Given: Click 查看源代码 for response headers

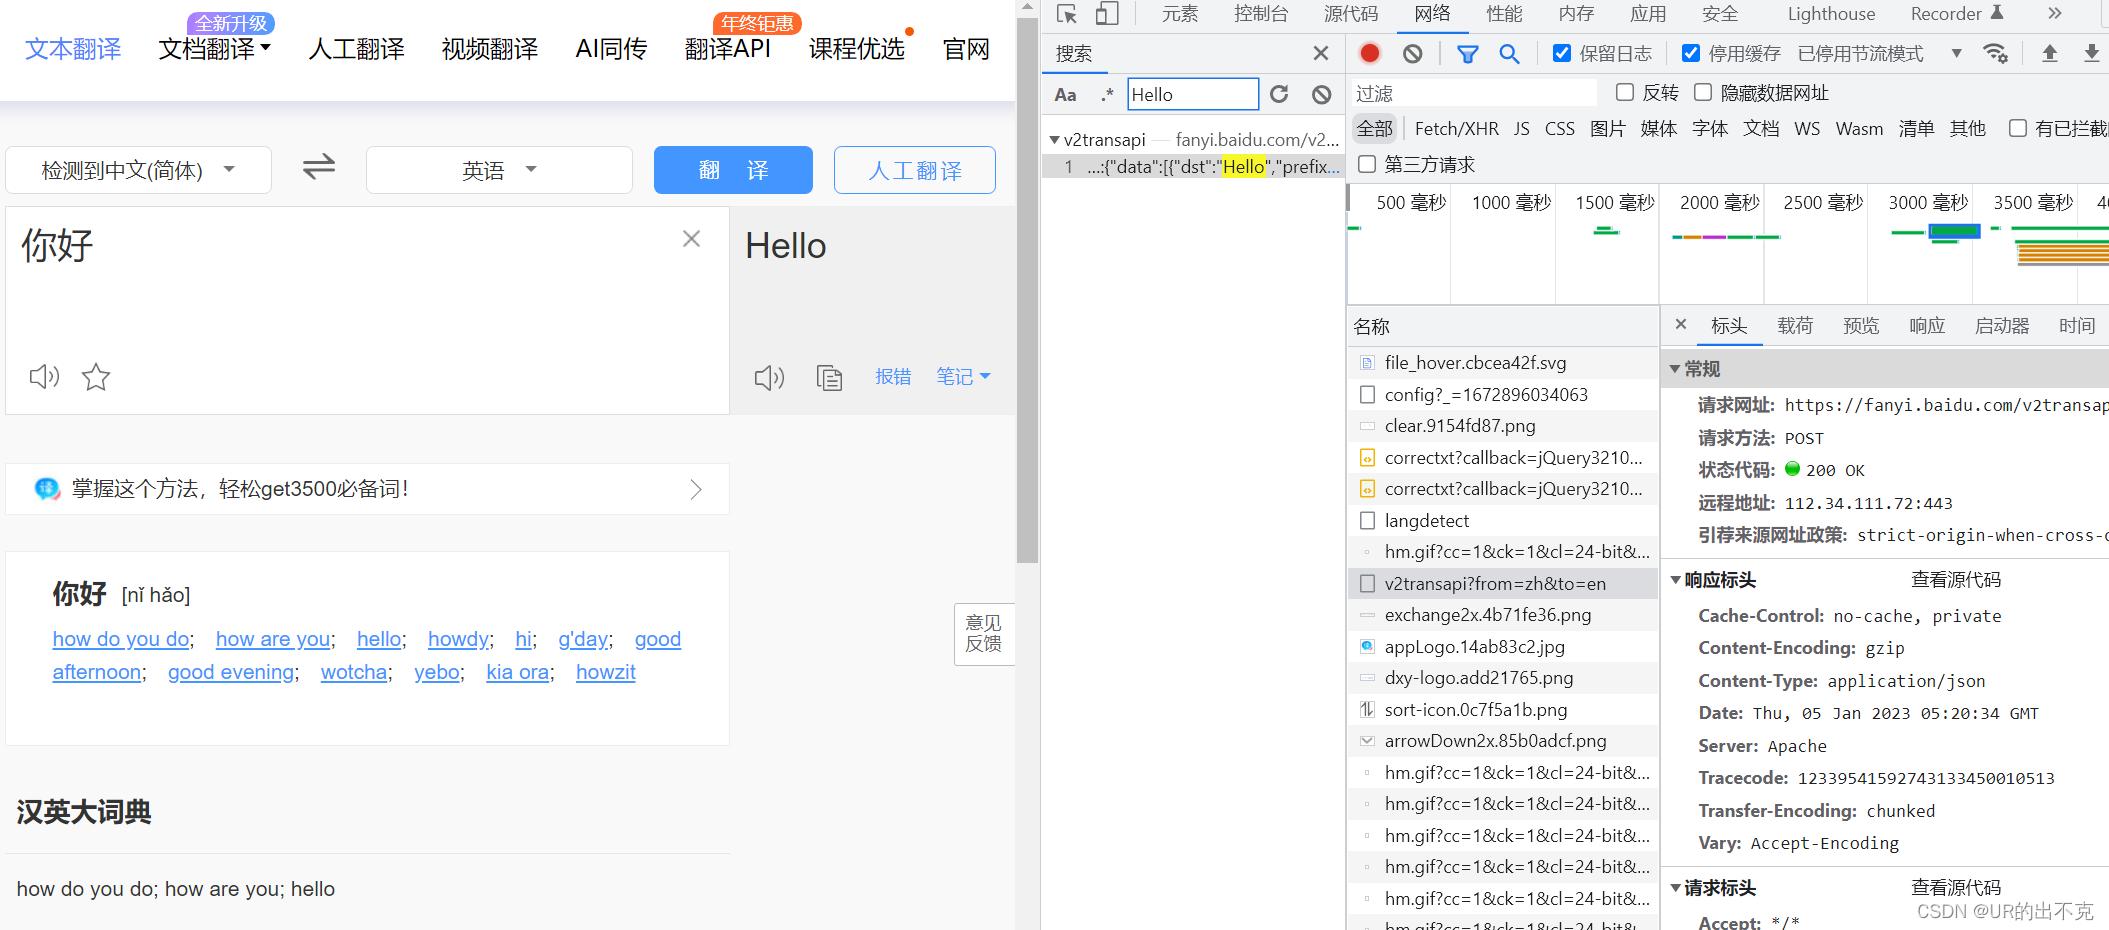Looking at the screenshot, I should tap(1956, 580).
